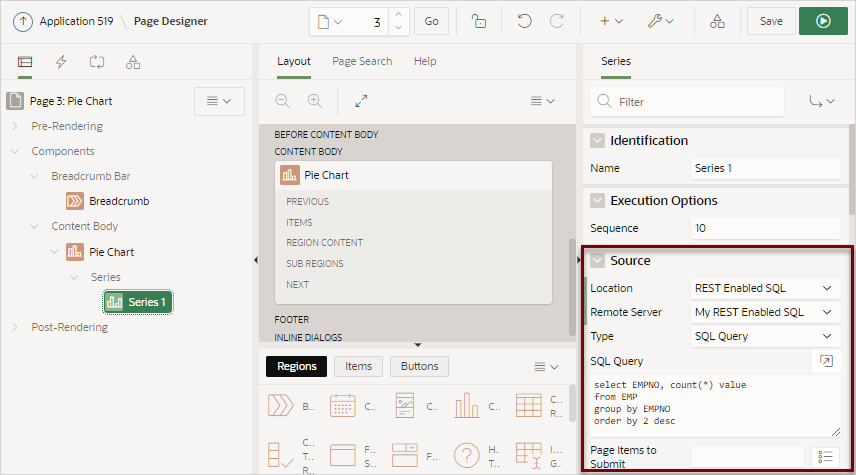Select Series 1 in the tree

pos(138,302)
